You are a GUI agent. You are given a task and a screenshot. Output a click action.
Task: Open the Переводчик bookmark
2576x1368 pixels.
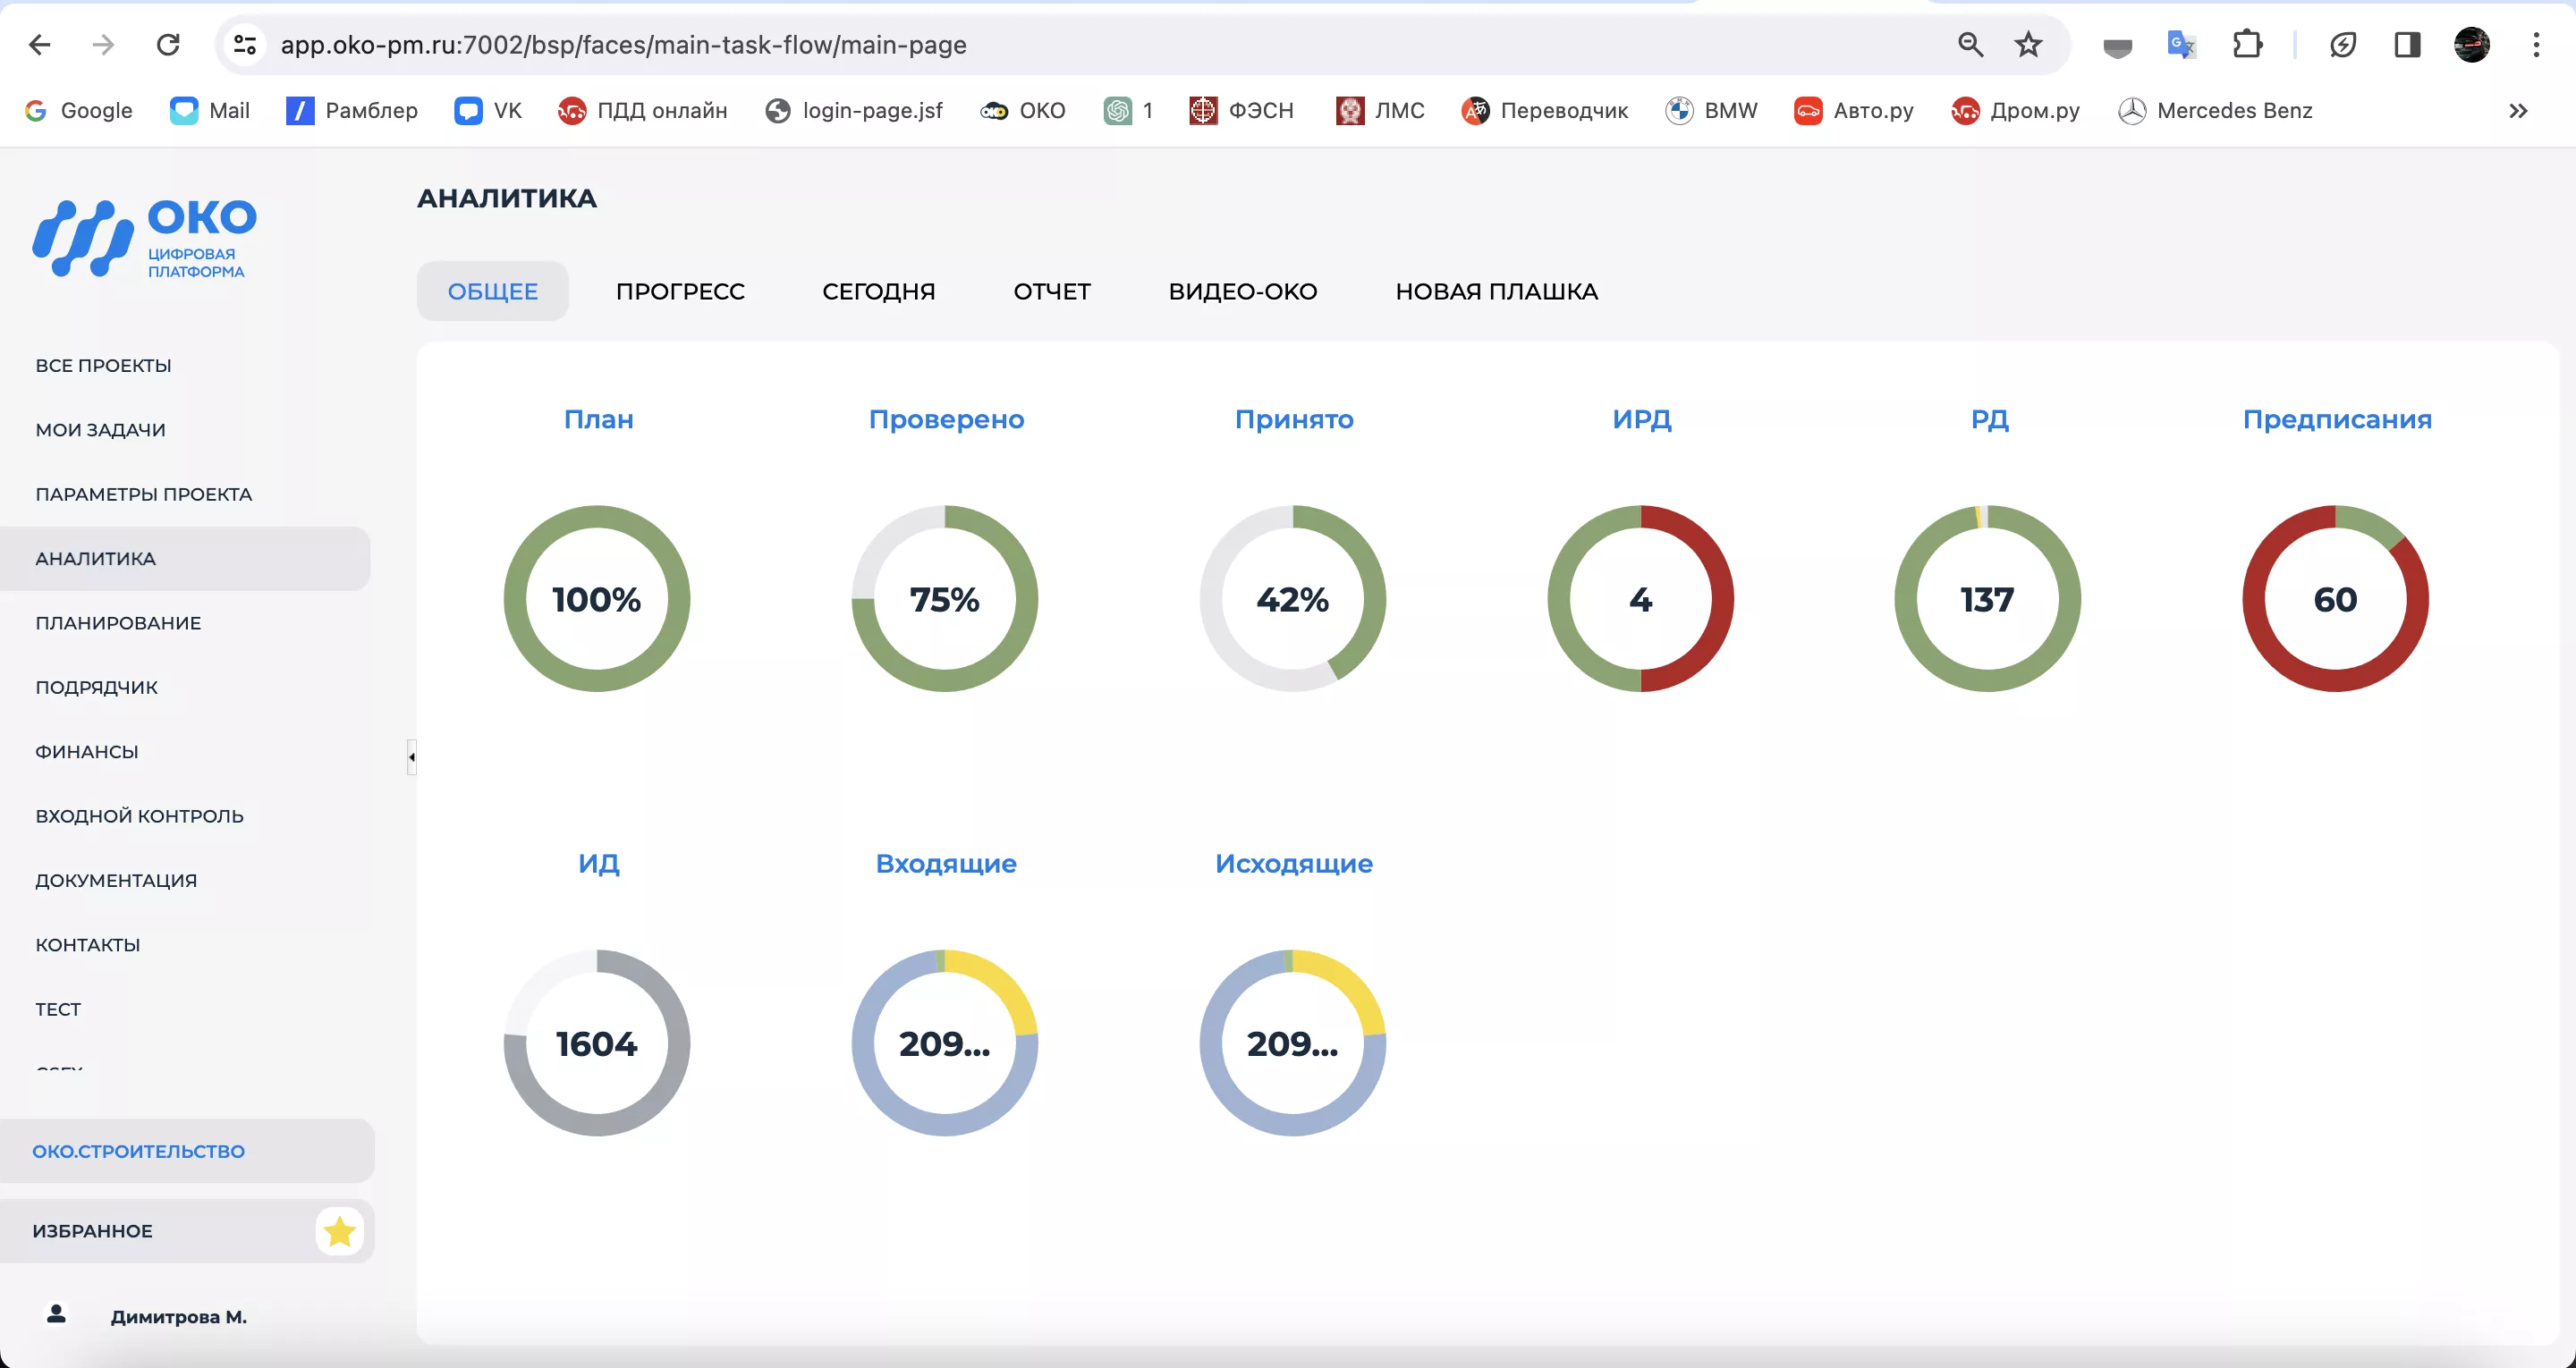(x=1546, y=111)
